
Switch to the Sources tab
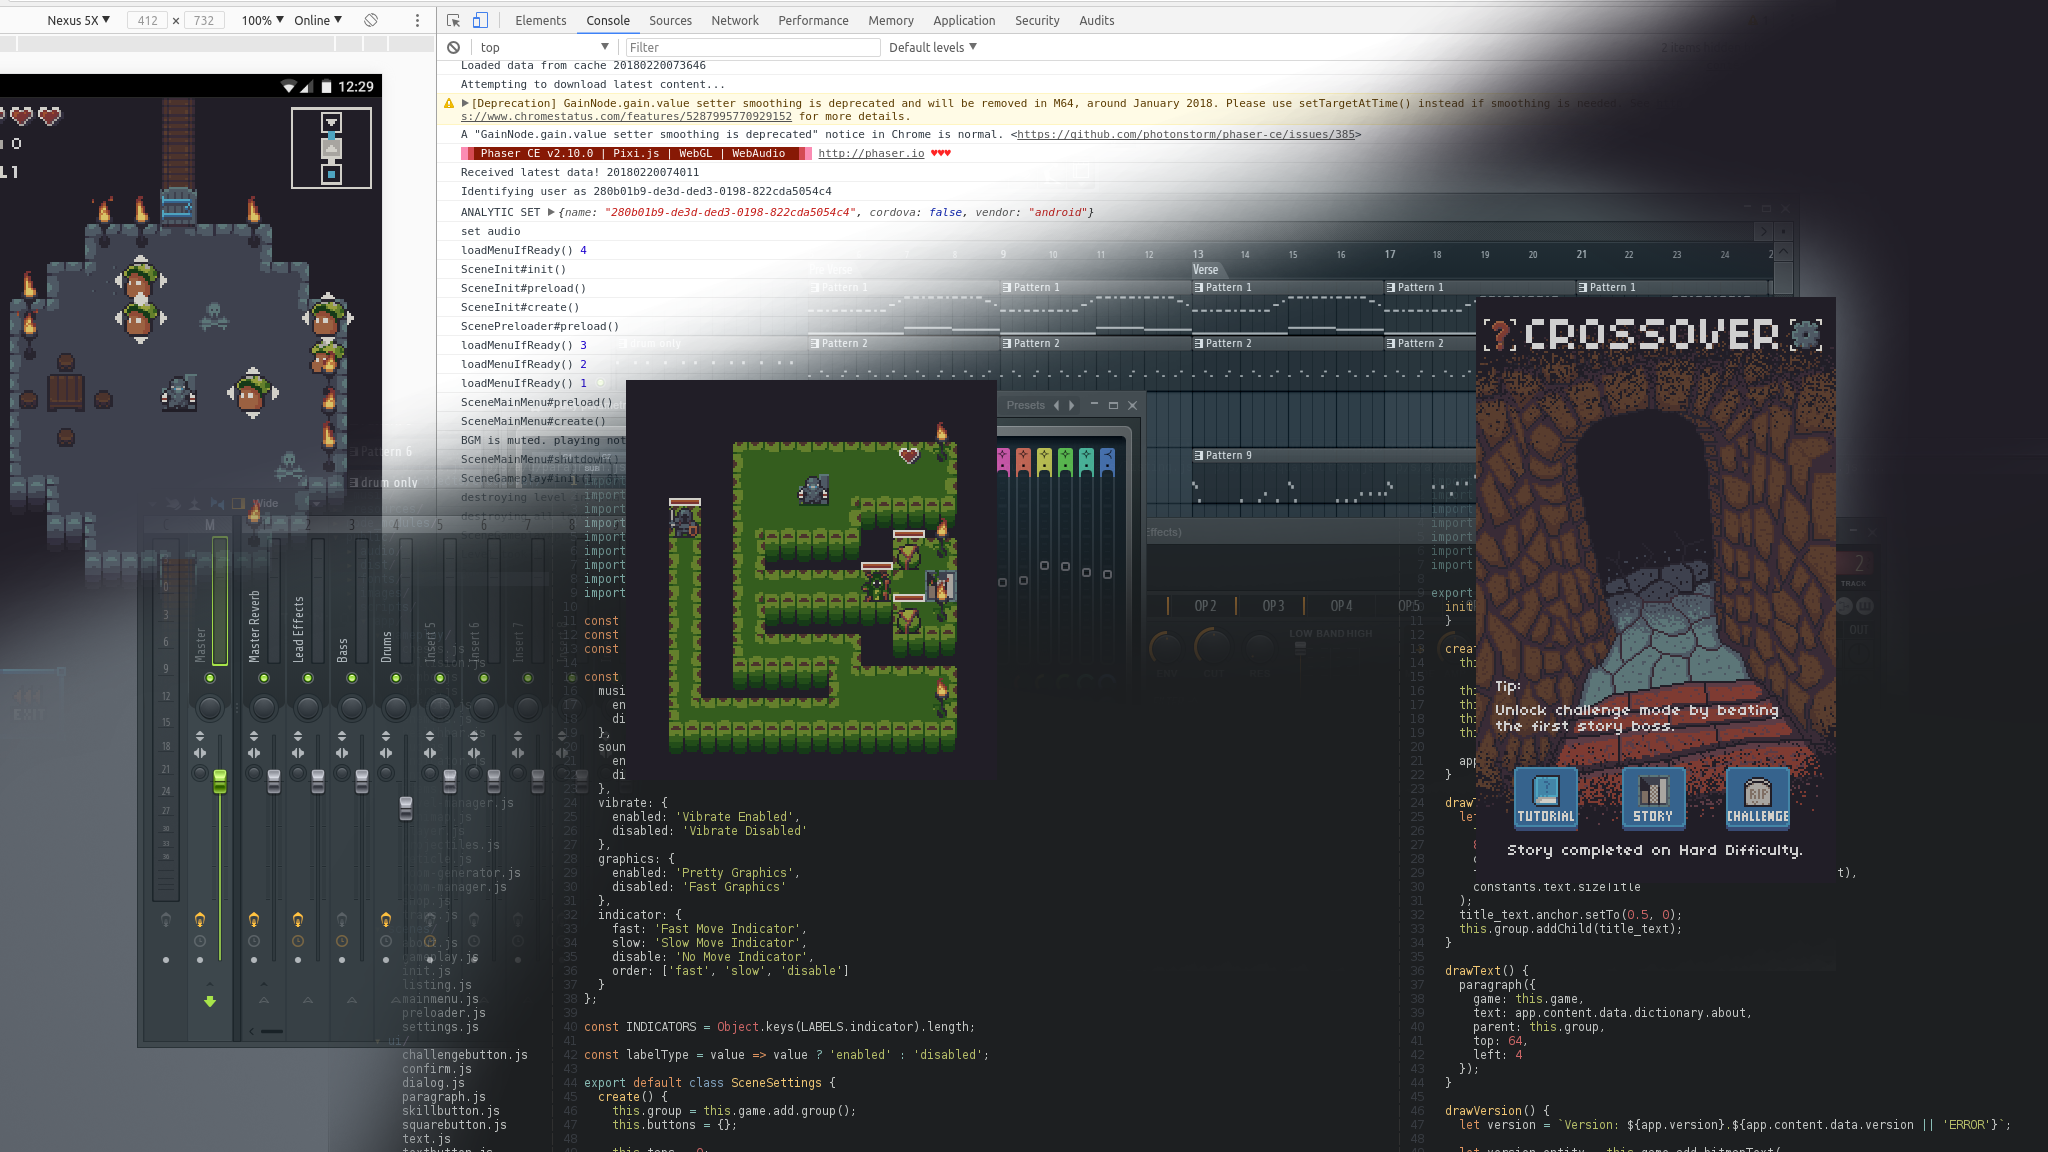(670, 20)
